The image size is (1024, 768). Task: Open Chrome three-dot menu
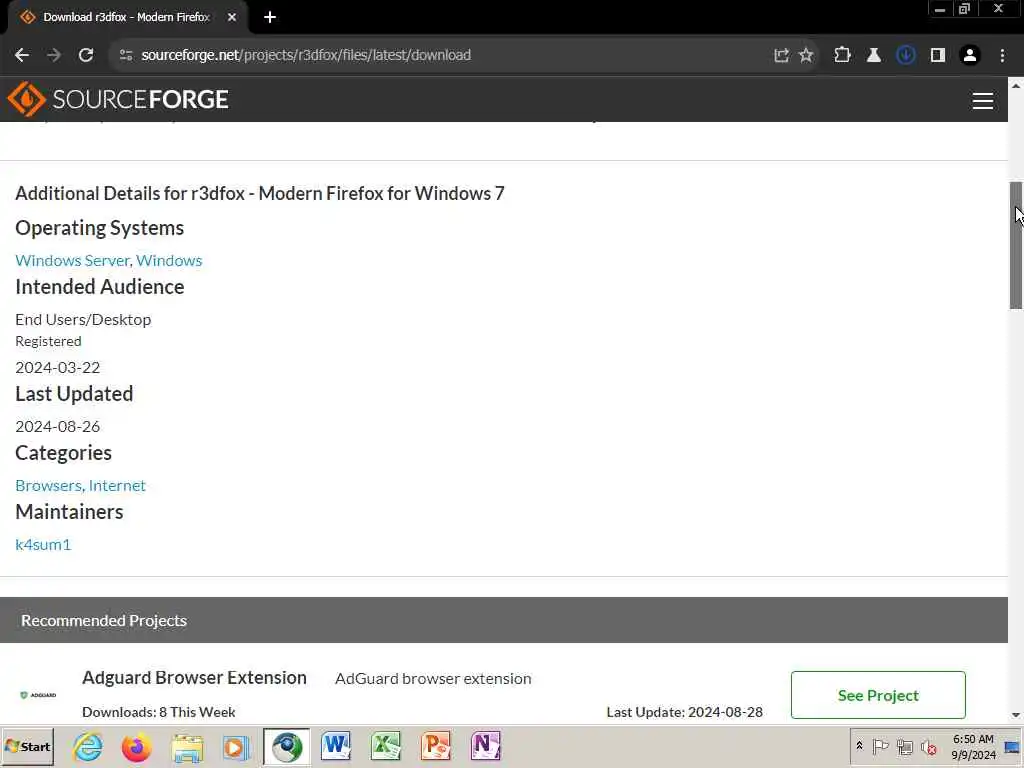[1002, 56]
